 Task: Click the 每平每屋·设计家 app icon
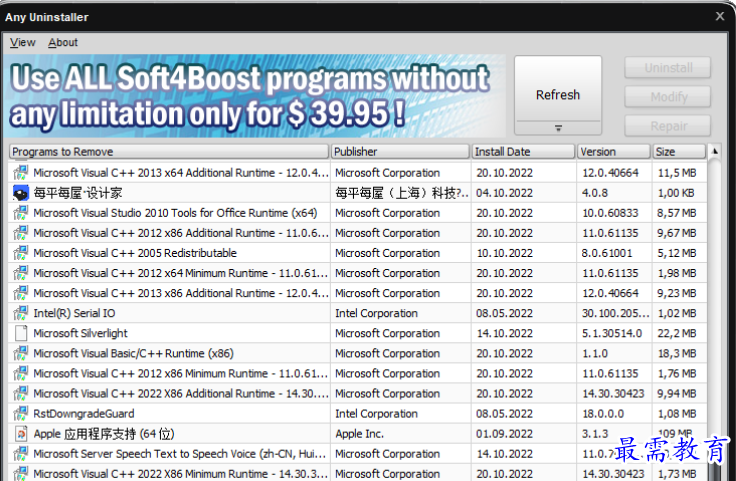point(20,193)
